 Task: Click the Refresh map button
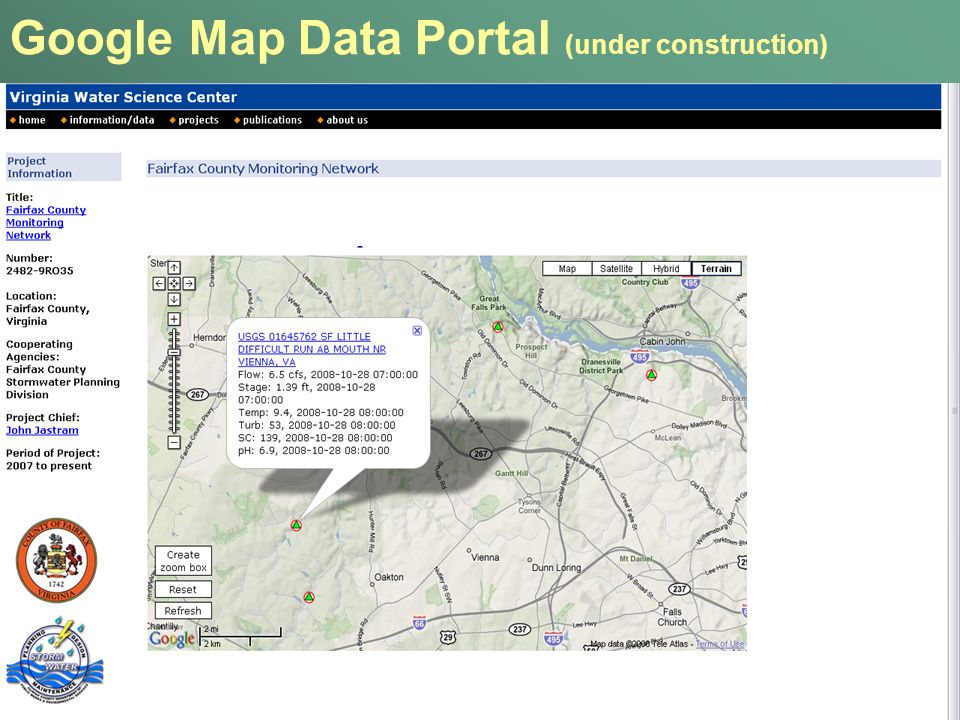[183, 610]
